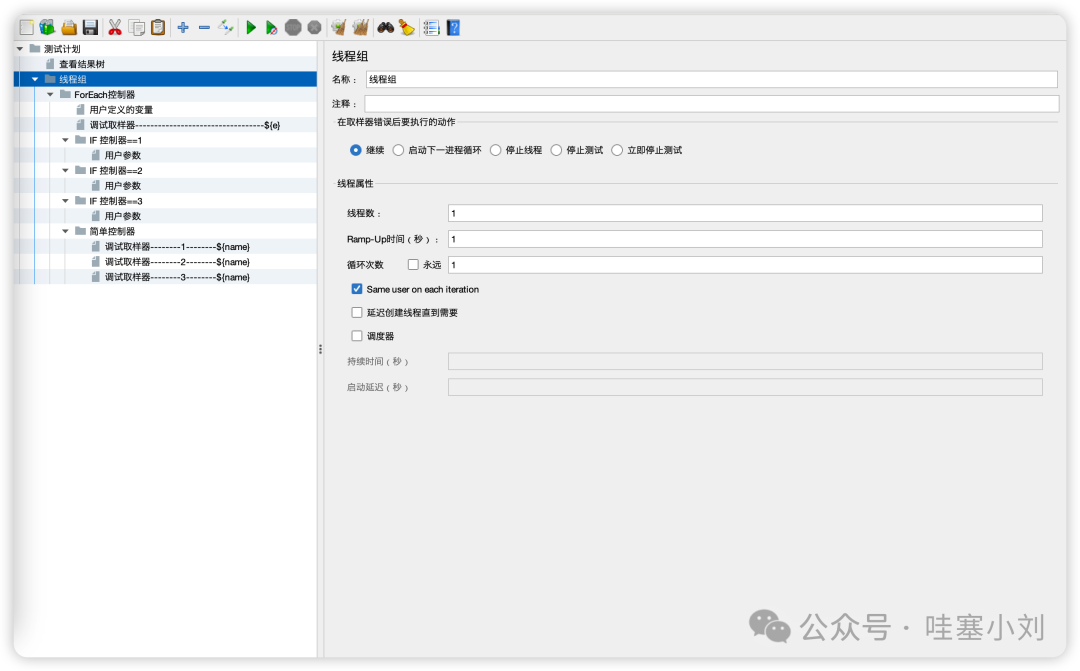The height and width of the screenshot is (671, 1080).
Task: Save the test plan with the floppy disk icon
Action: point(90,28)
